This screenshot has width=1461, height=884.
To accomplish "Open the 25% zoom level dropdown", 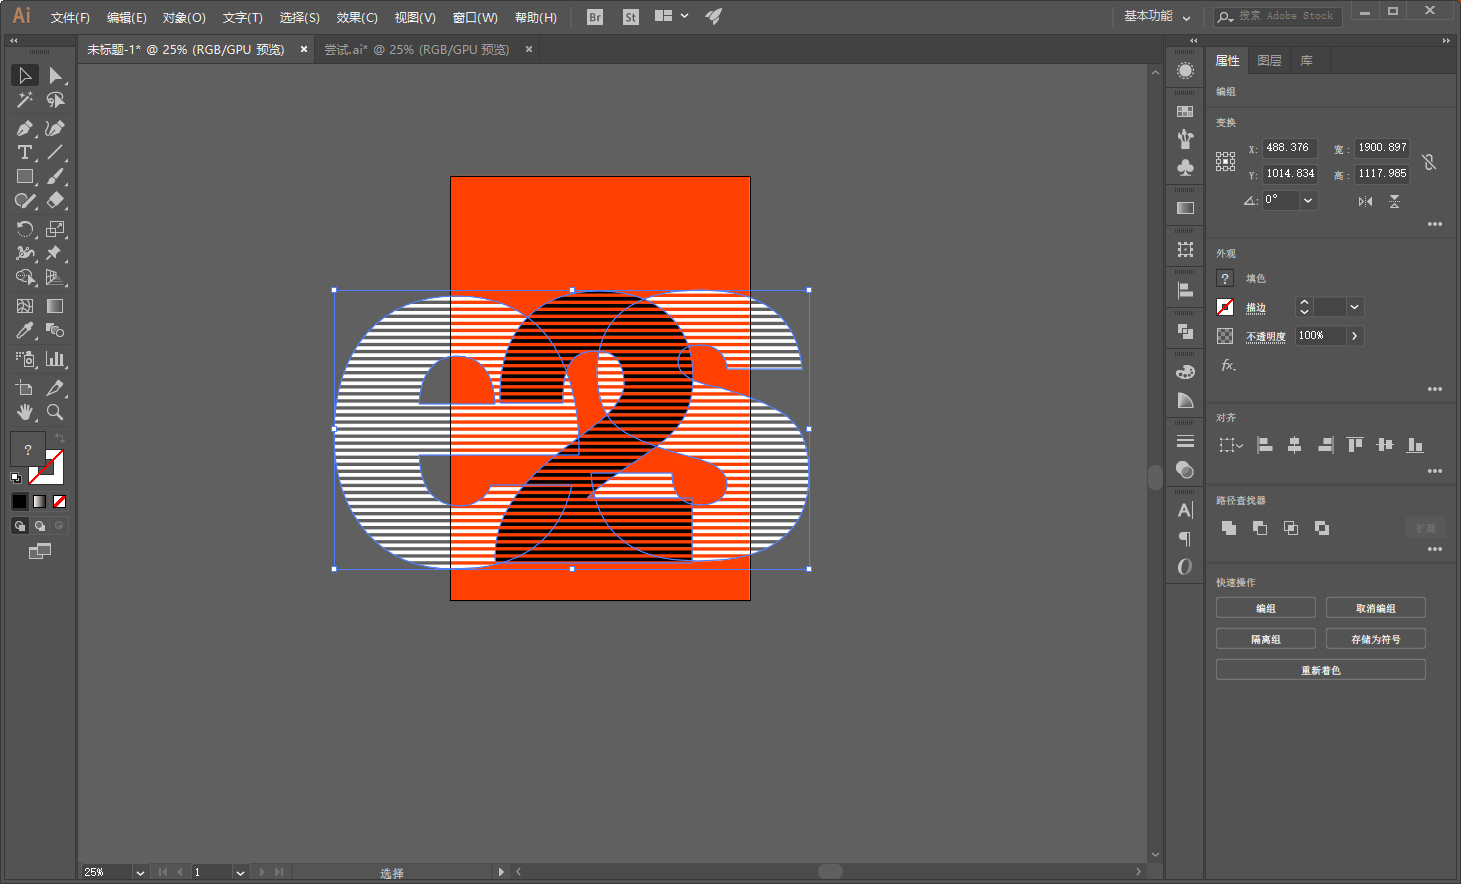I will [140, 872].
